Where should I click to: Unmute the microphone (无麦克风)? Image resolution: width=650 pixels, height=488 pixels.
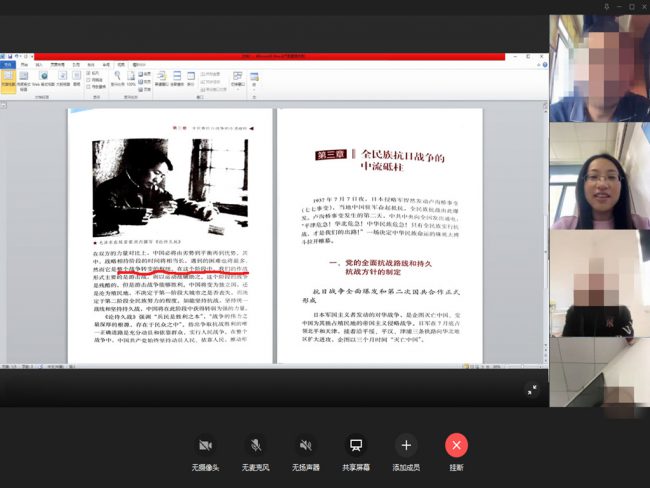[x=256, y=445]
